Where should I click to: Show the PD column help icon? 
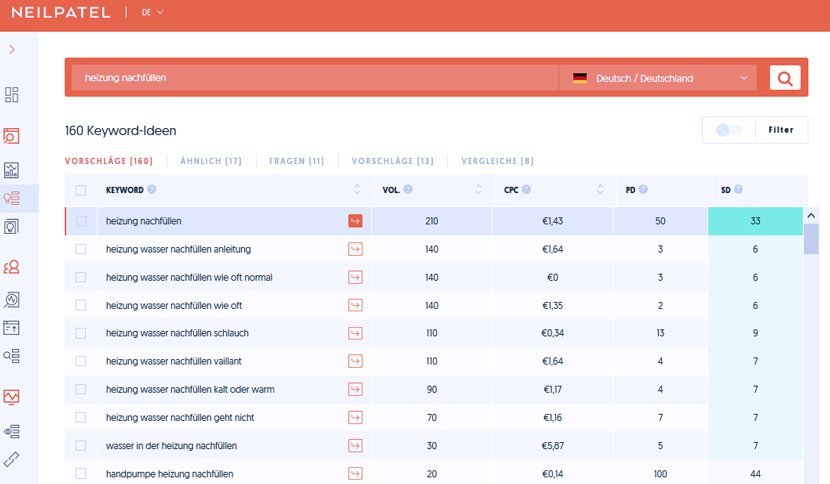click(643, 189)
